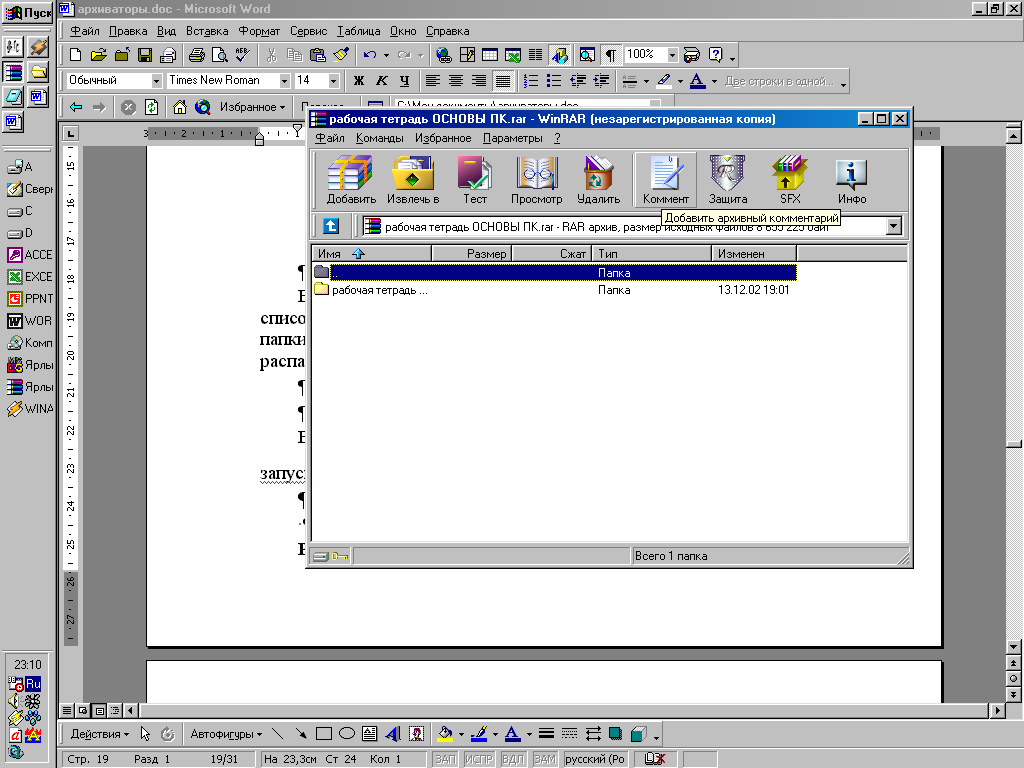Click the Back arrow in Web toolbar
Screen dimensions: 1024x768
point(76,106)
